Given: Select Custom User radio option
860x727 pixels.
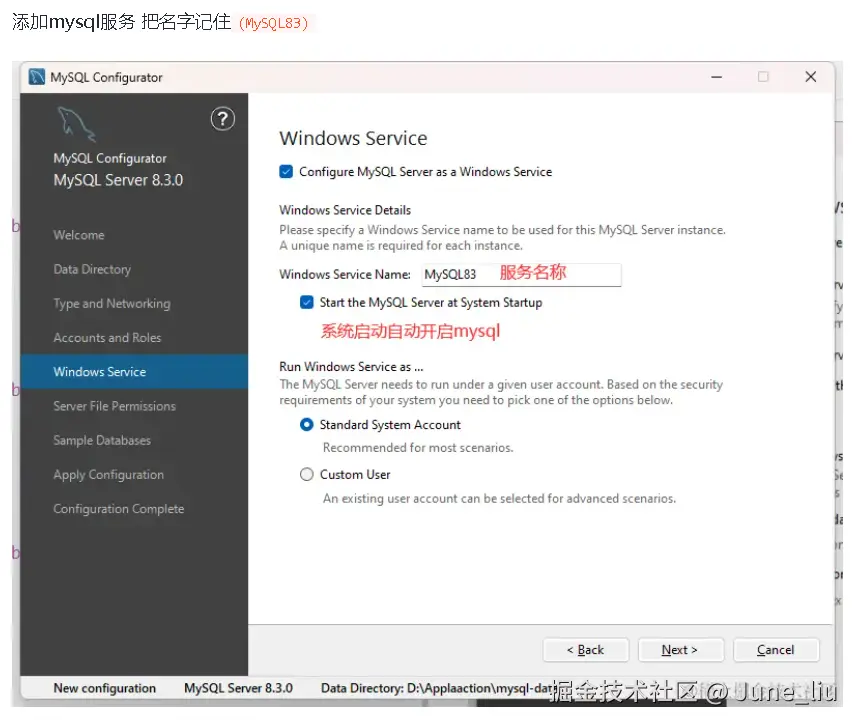Looking at the screenshot, I should tap(307, 474).
